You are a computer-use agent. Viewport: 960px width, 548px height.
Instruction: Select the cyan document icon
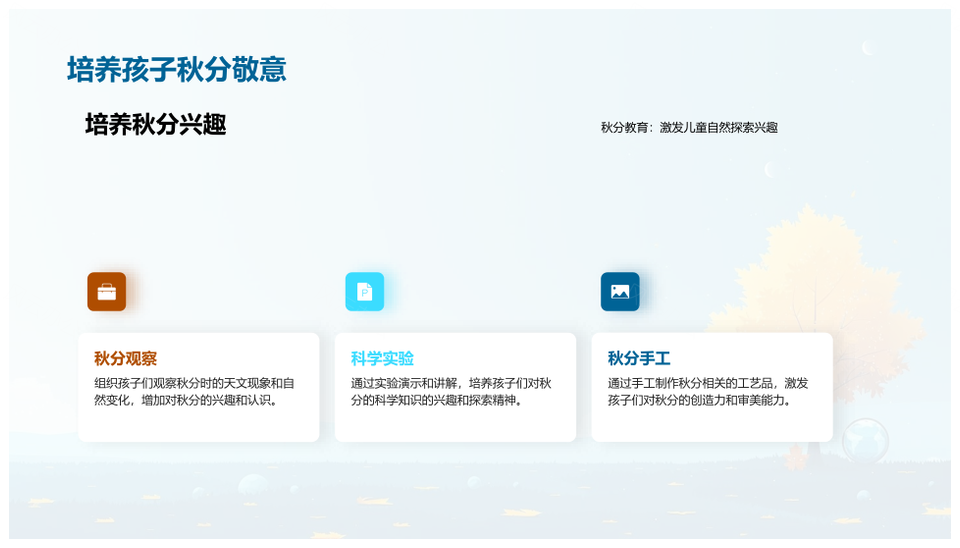click(364, 292)
